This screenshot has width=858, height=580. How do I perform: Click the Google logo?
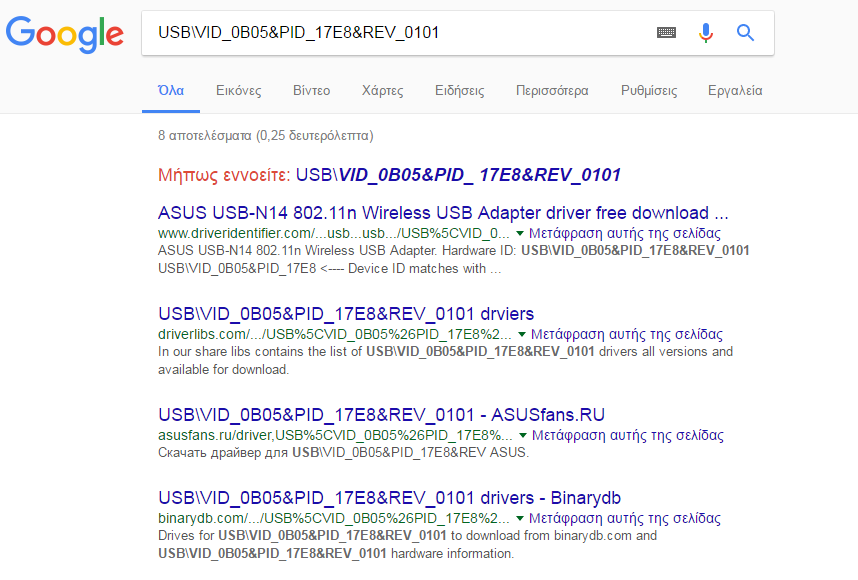65,33
